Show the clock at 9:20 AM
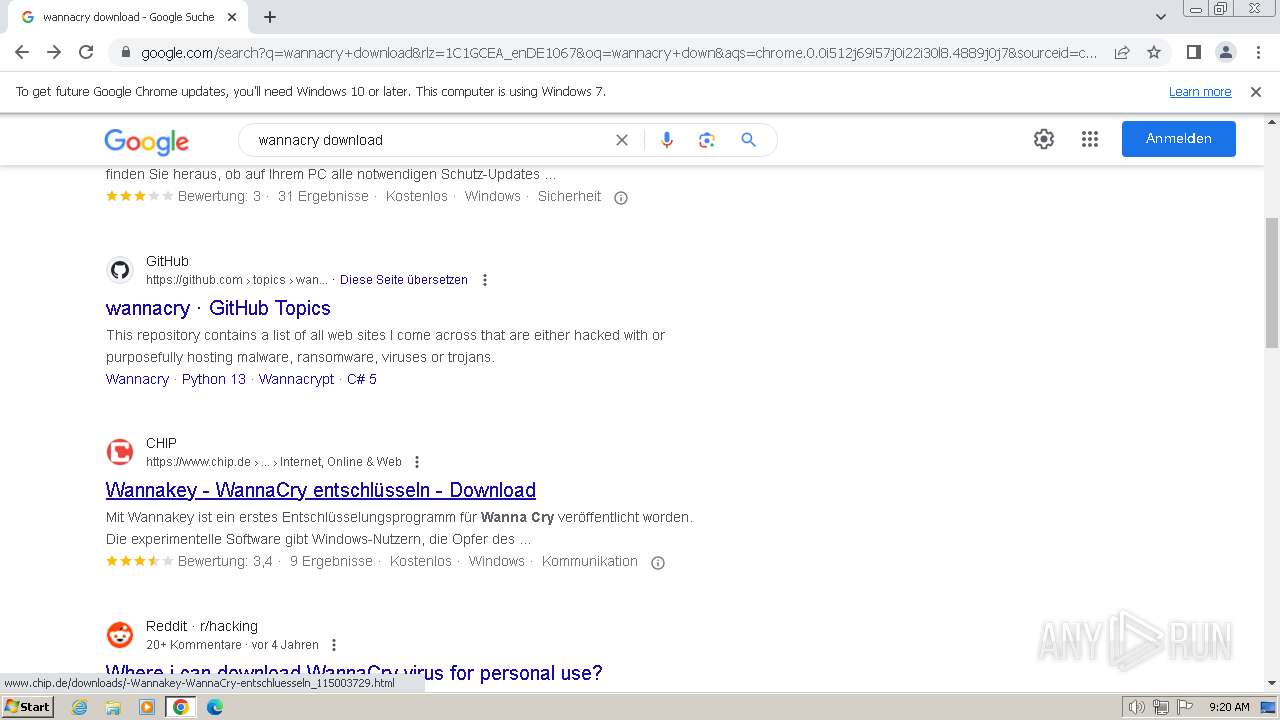1280x720 pixels. (1229, 707)
